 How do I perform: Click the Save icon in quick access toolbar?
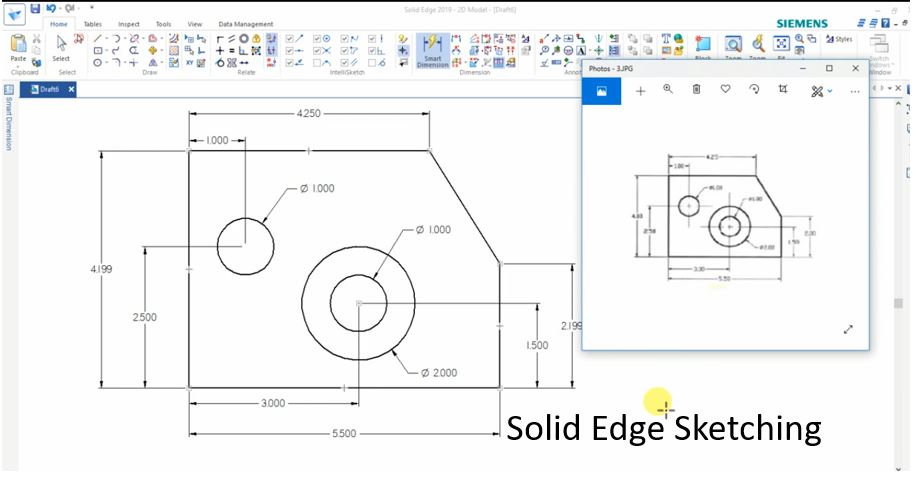(35, 8)
